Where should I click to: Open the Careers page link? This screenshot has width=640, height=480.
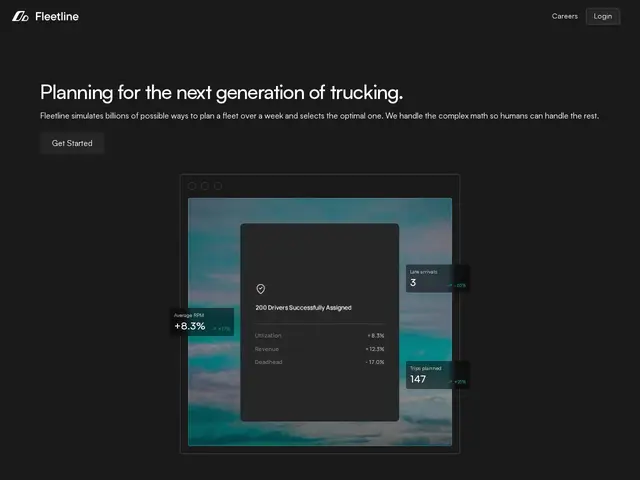tap(564, 16)
